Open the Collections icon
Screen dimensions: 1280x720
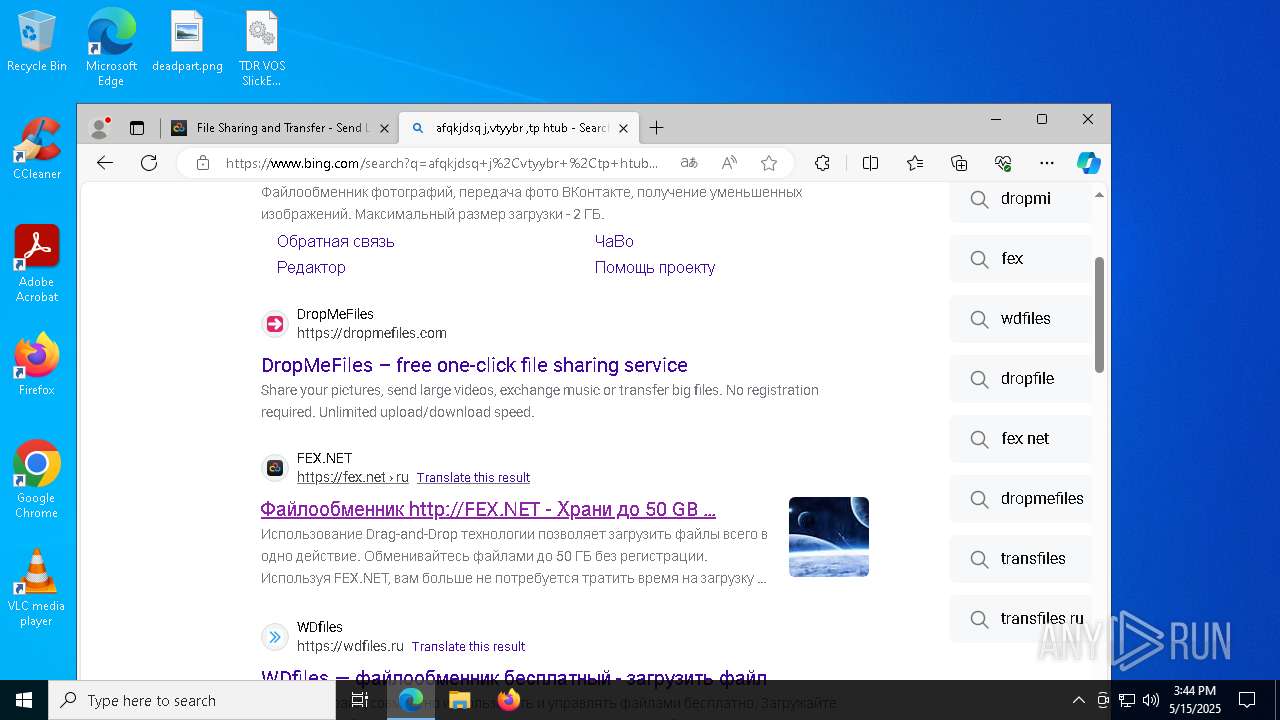(959, 163)
